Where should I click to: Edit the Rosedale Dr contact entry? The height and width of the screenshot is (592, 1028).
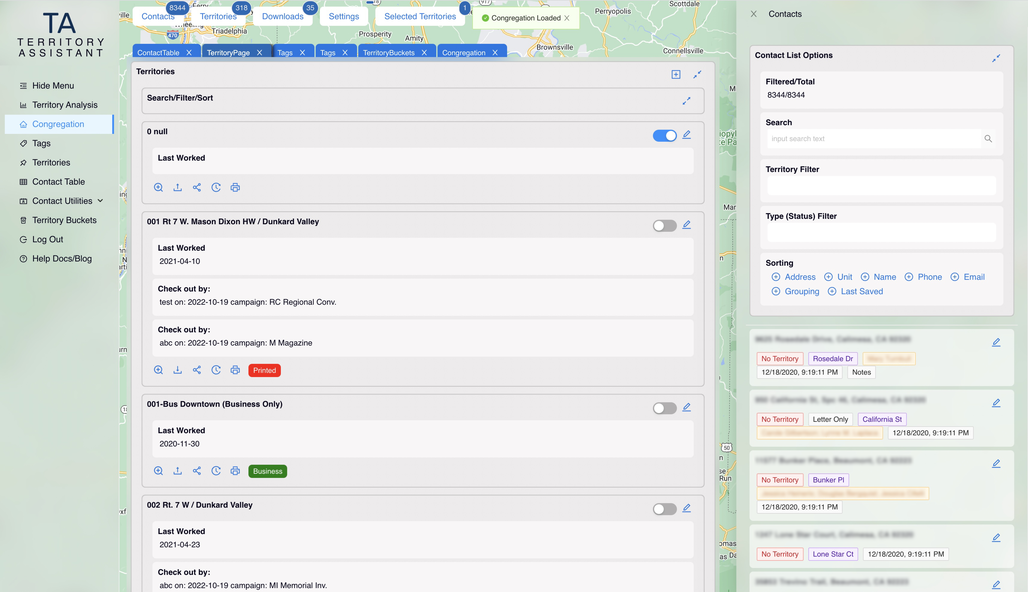coord(996,343)
